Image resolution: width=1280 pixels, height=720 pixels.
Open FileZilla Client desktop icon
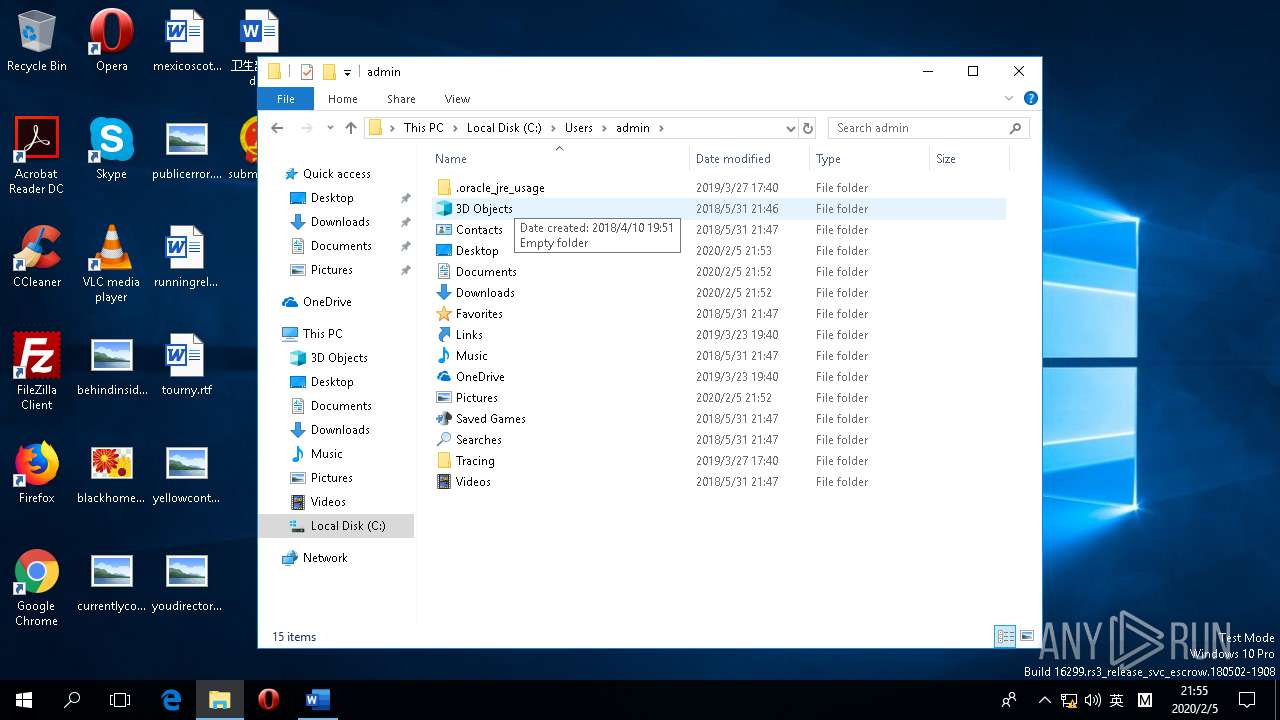37,371
